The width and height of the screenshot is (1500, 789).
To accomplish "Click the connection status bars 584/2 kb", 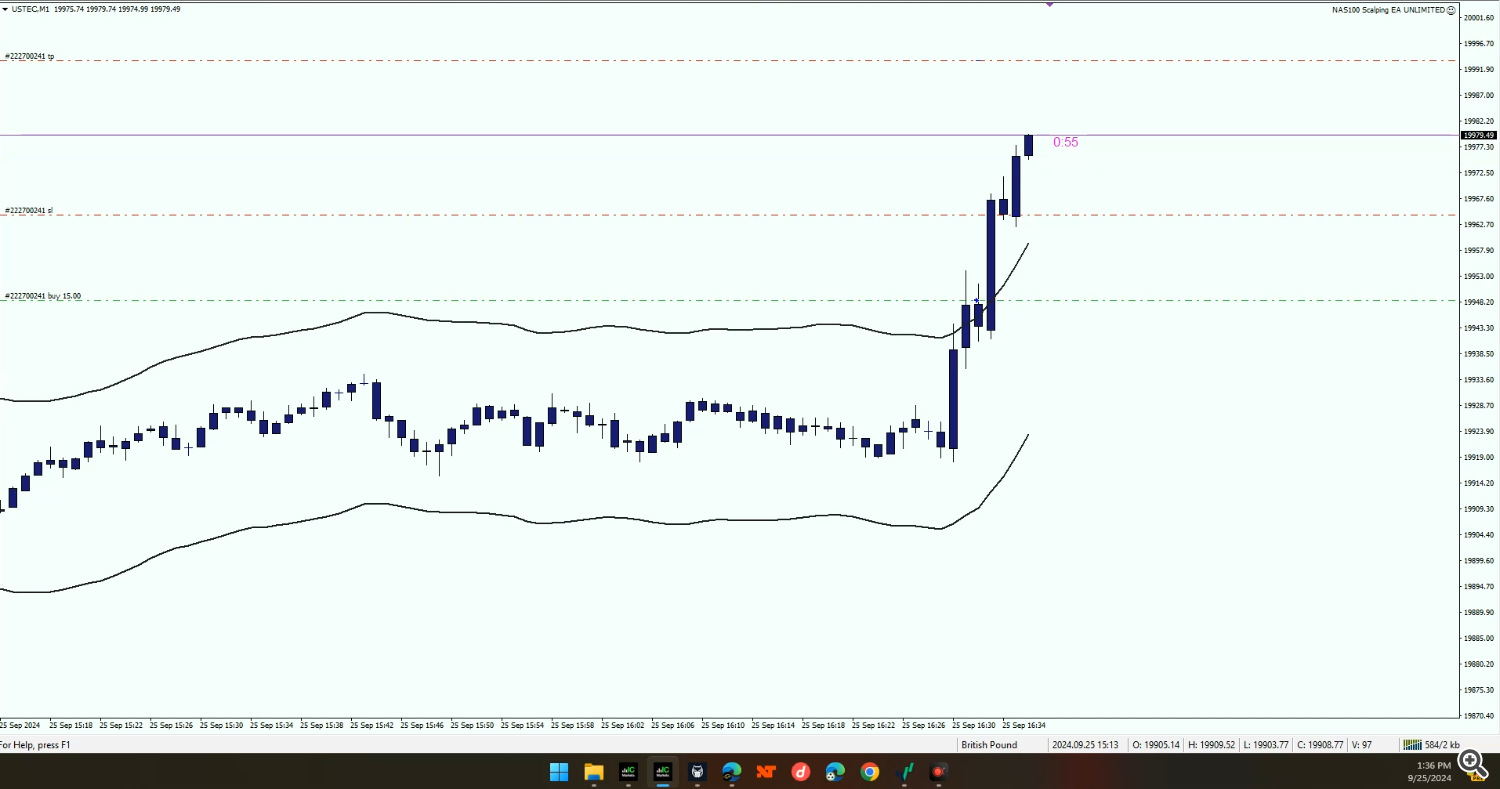I will pos(1431,745).
